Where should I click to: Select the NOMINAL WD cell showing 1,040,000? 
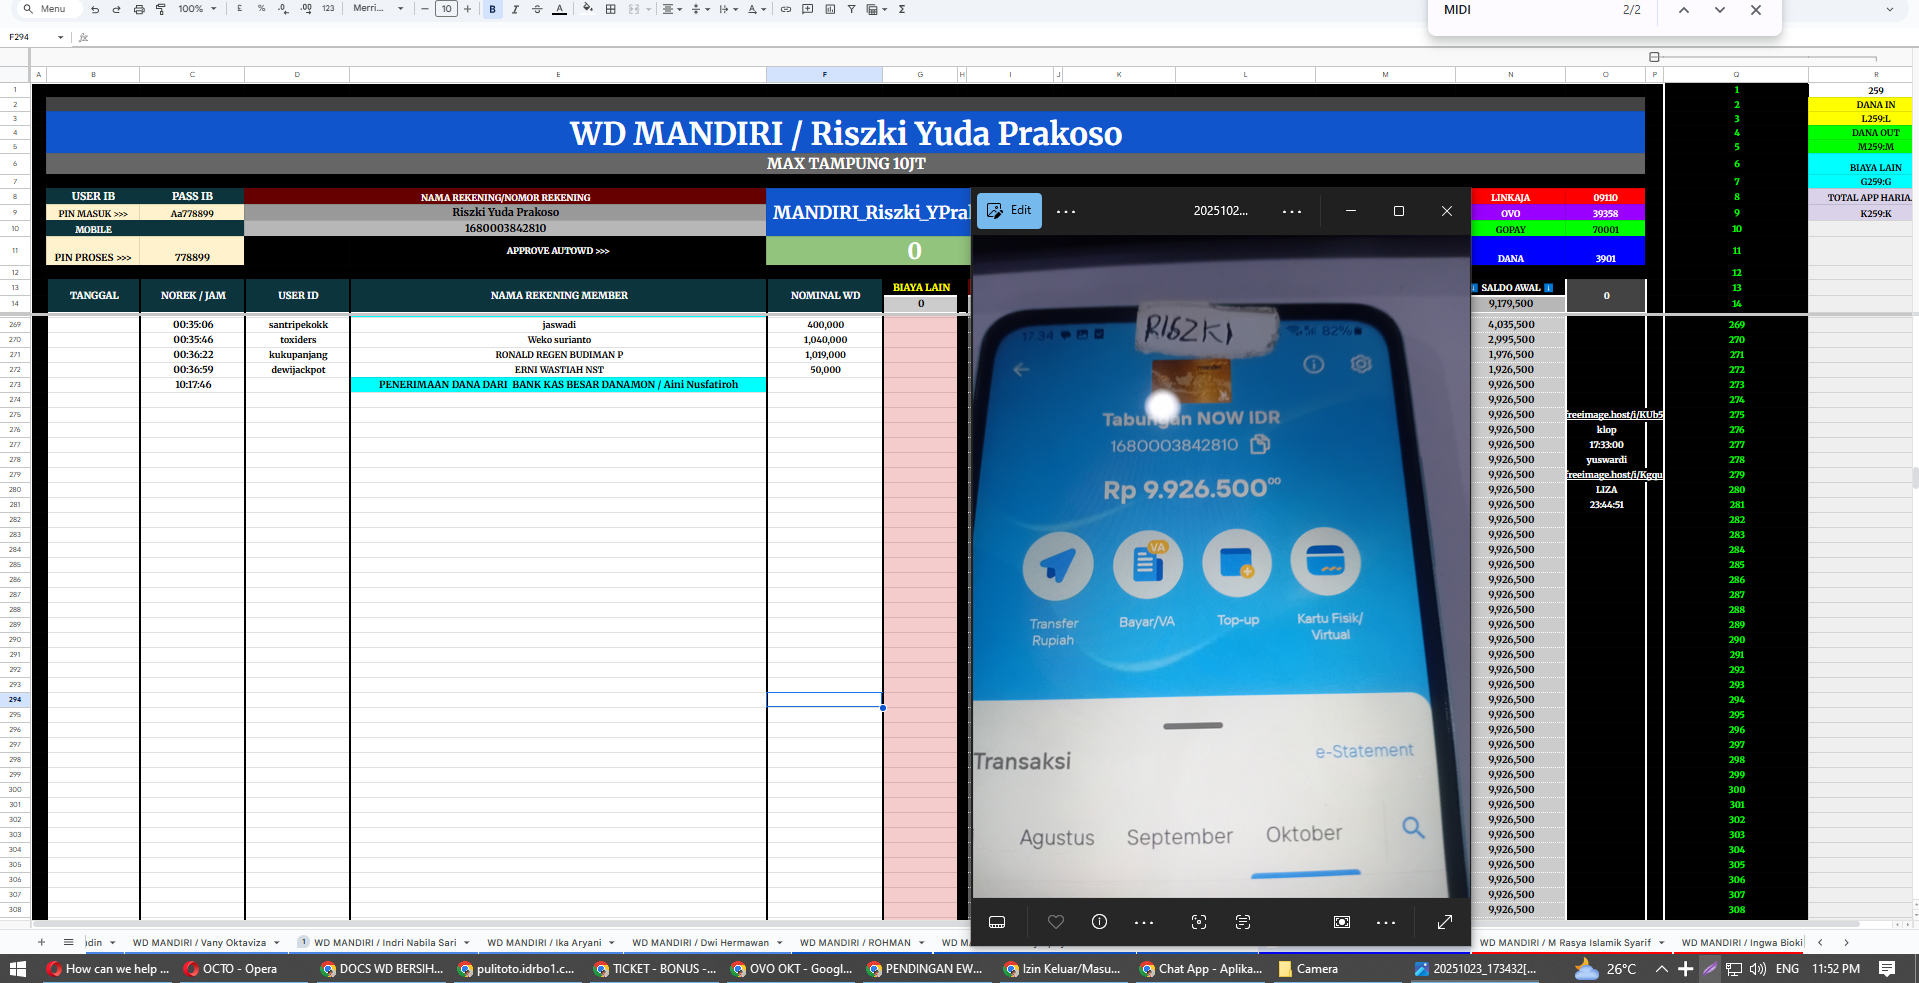pos(825,339)
